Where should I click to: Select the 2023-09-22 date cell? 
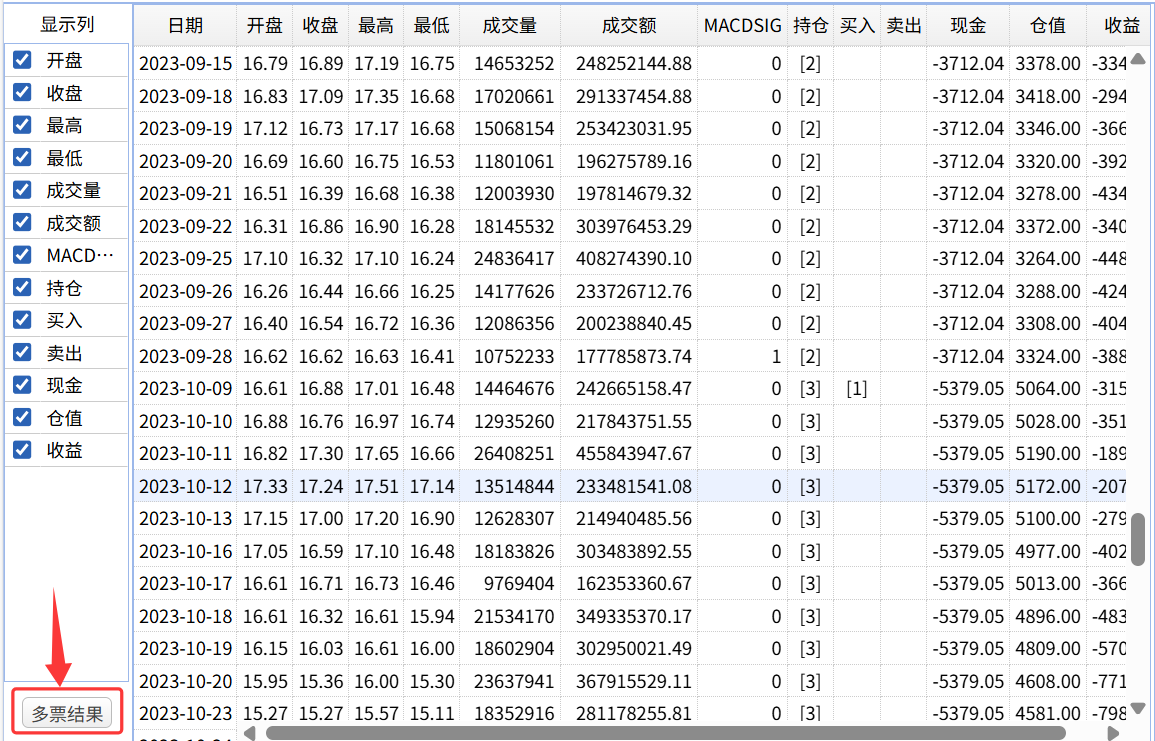[185, 226]
